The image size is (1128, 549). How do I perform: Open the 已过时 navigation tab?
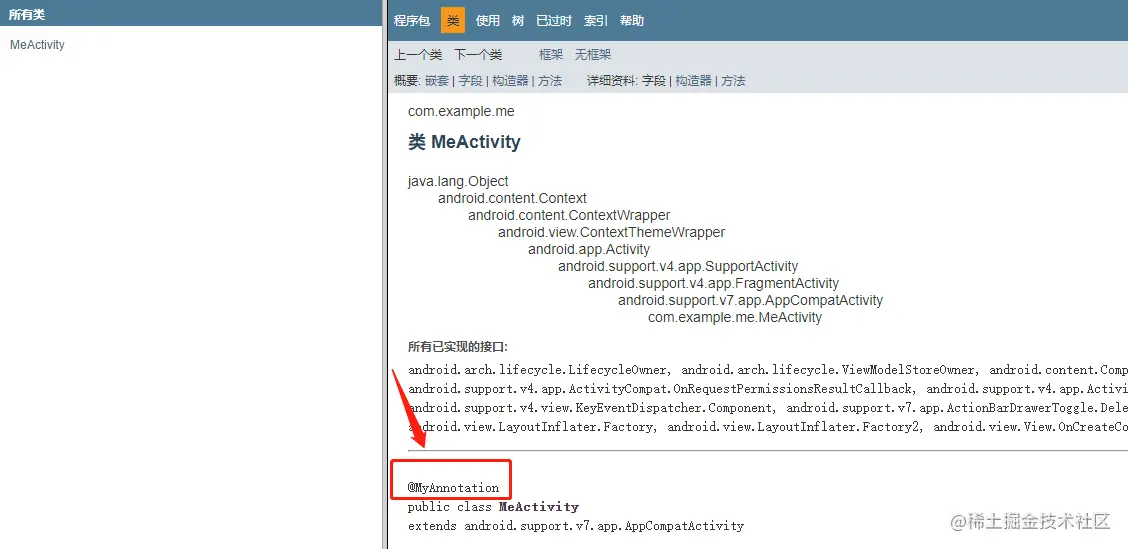click(554, 21)
